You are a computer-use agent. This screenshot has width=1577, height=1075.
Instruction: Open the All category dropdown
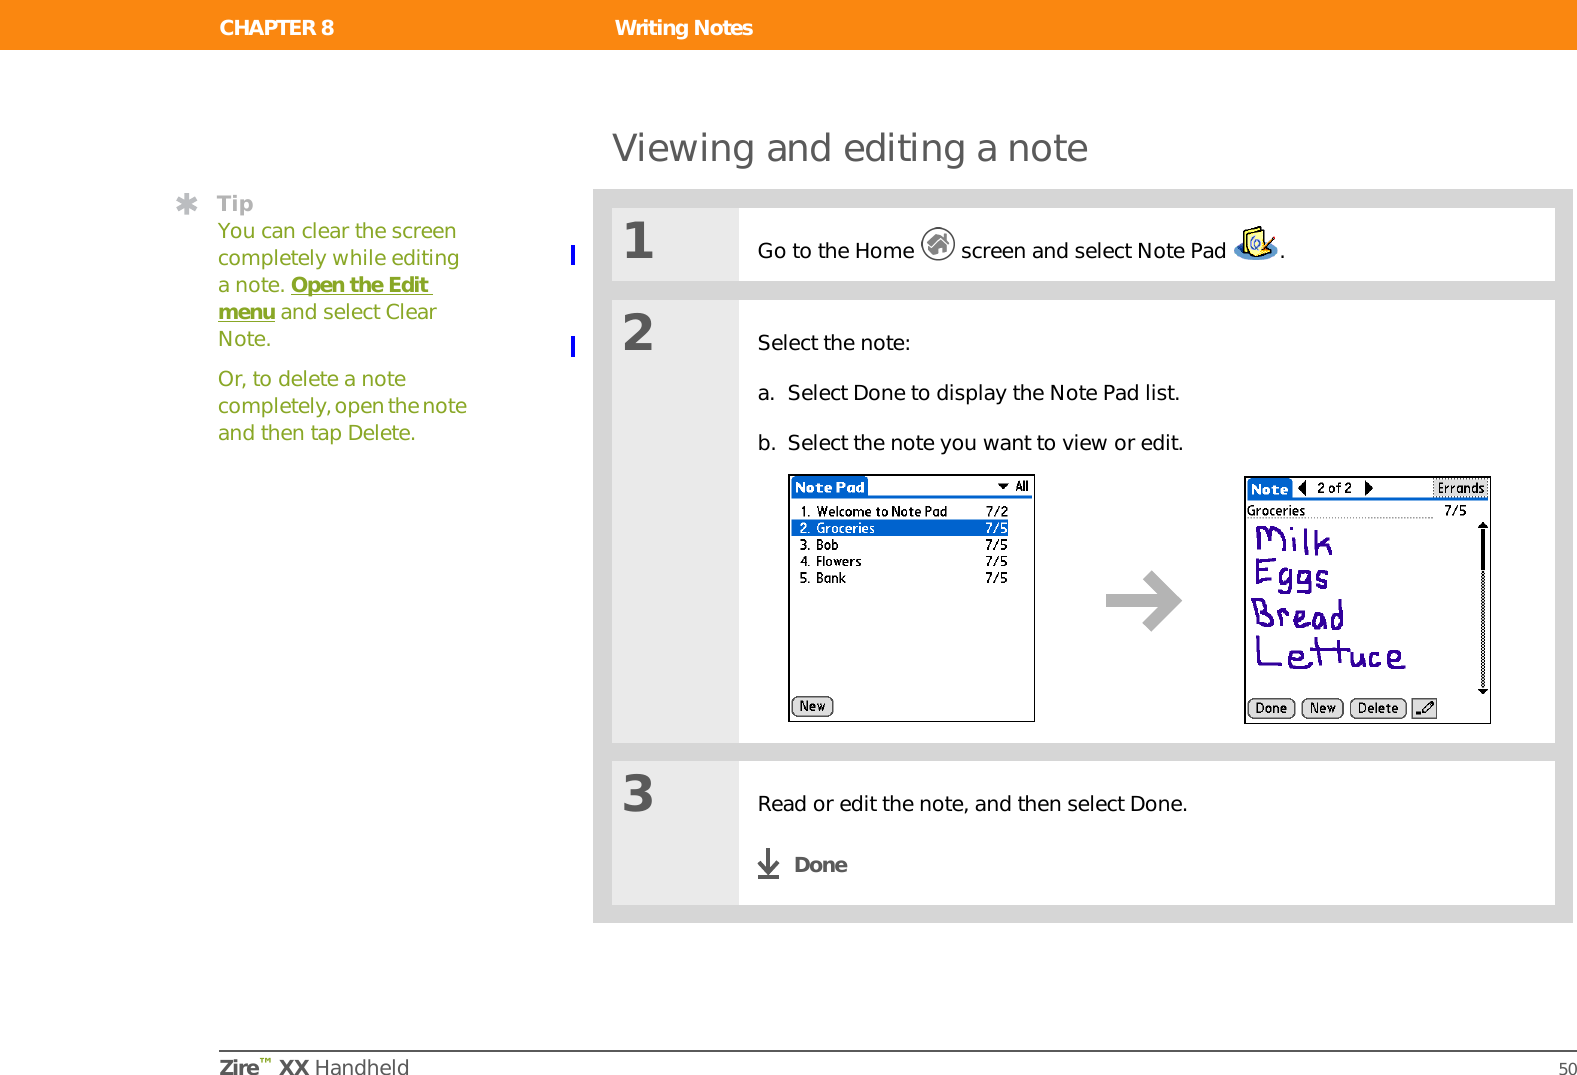(1013, 487)
